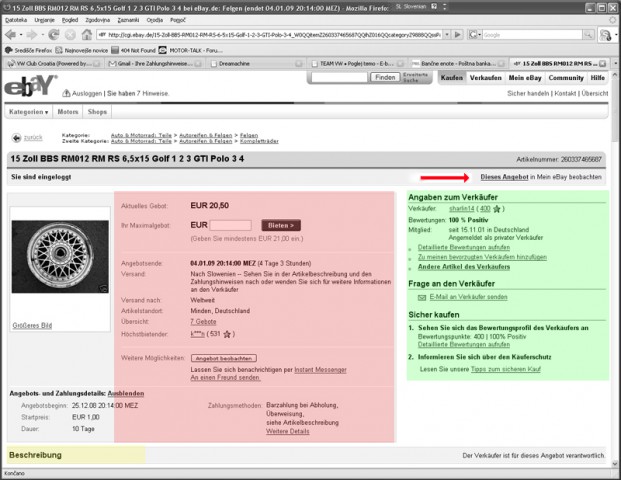The width and height of the screenshot is (621, 480).
Task: Open the 404 Not Found bookmark
Action: (133, 50)
